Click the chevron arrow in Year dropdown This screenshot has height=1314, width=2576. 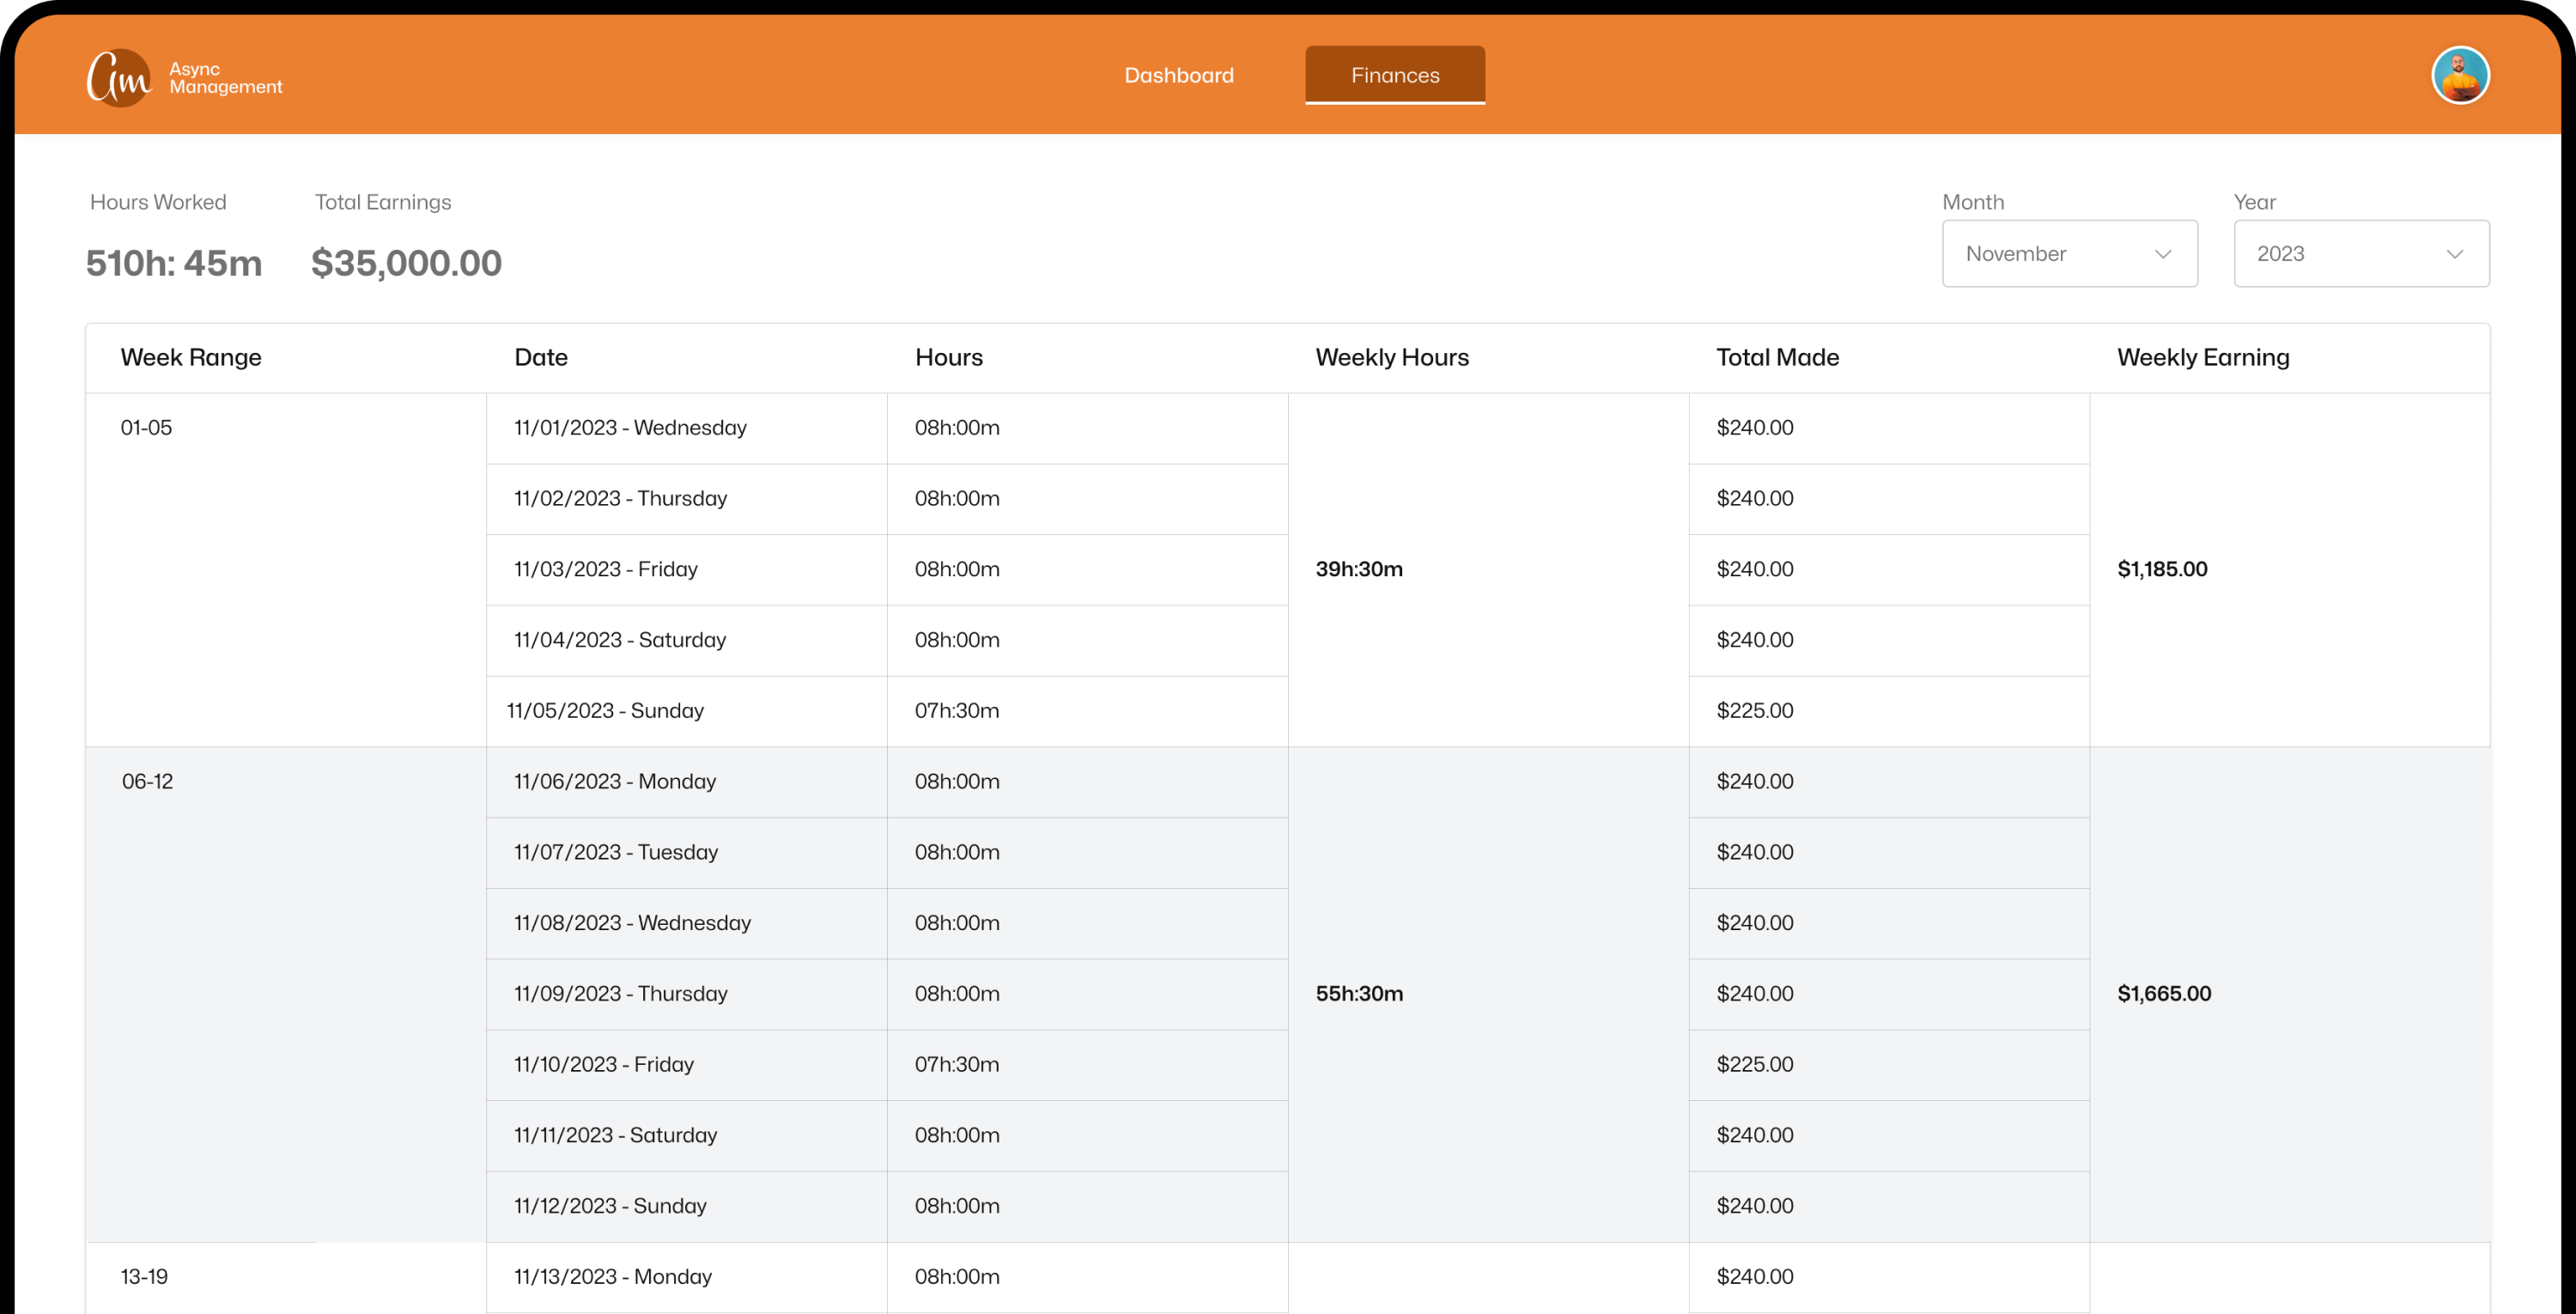[2454, 254]
